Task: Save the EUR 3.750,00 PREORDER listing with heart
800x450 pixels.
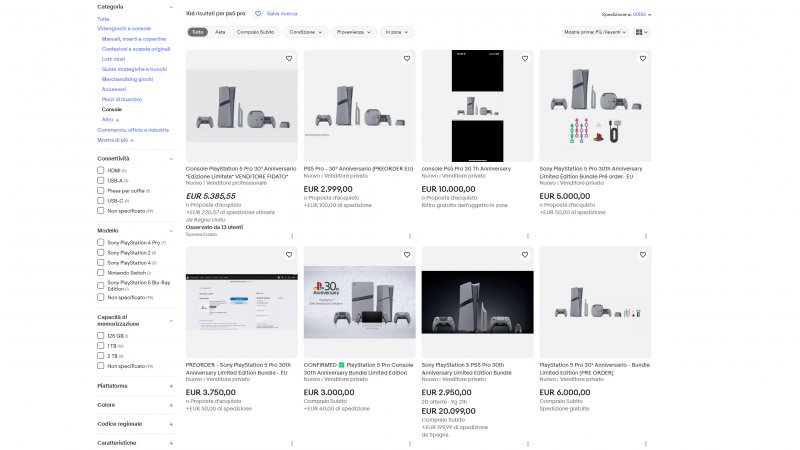Action: pyautogui.click(x=289, y=255)
